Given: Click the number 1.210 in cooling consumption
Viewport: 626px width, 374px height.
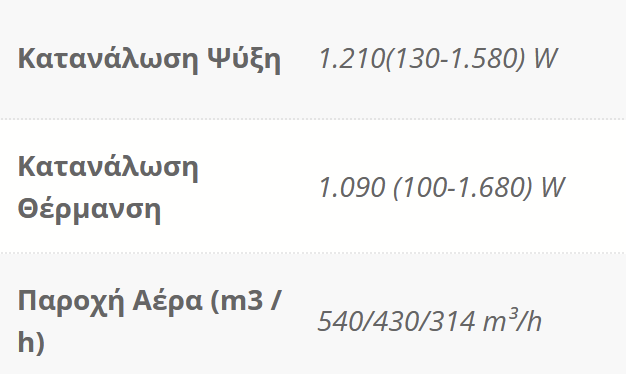Looking at the screenshot, I should tap(351, 58).
